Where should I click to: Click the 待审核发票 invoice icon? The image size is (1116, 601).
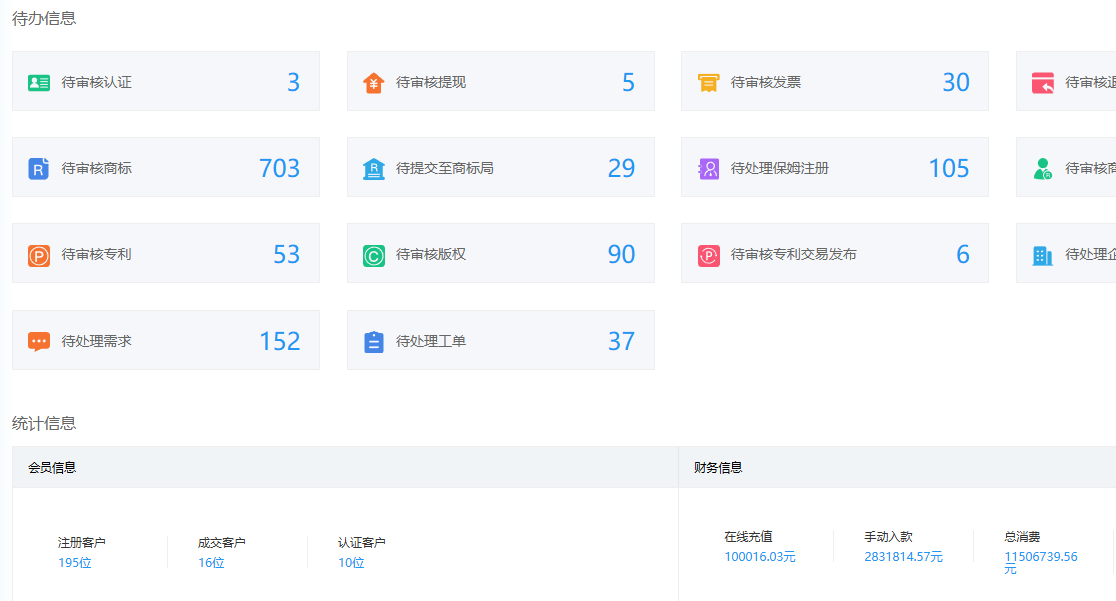point(708,83)
